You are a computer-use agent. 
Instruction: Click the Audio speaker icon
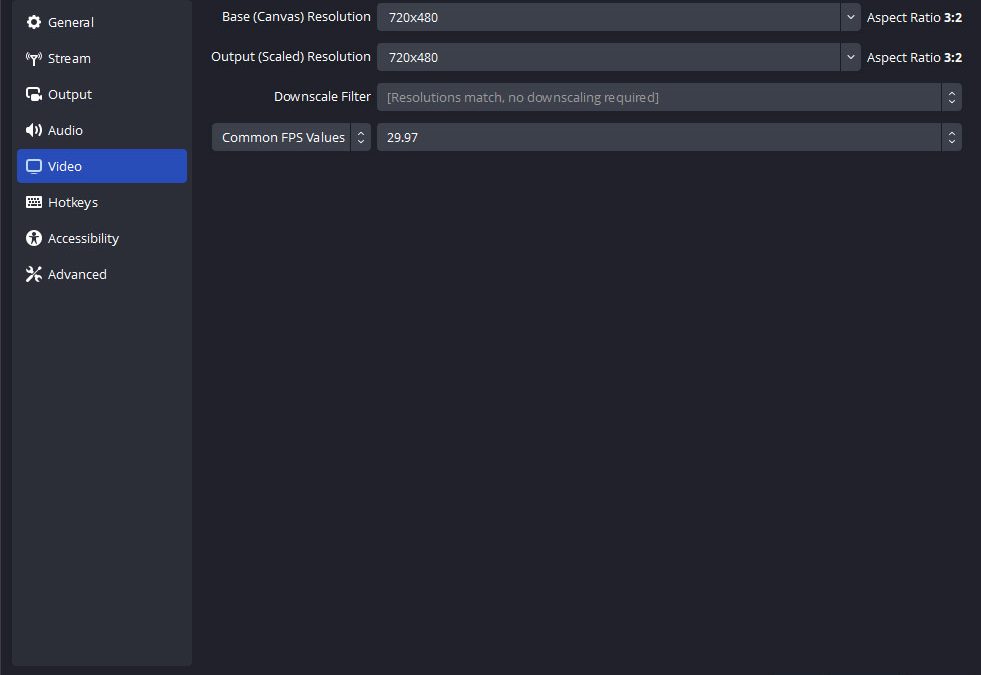[34, 130]
